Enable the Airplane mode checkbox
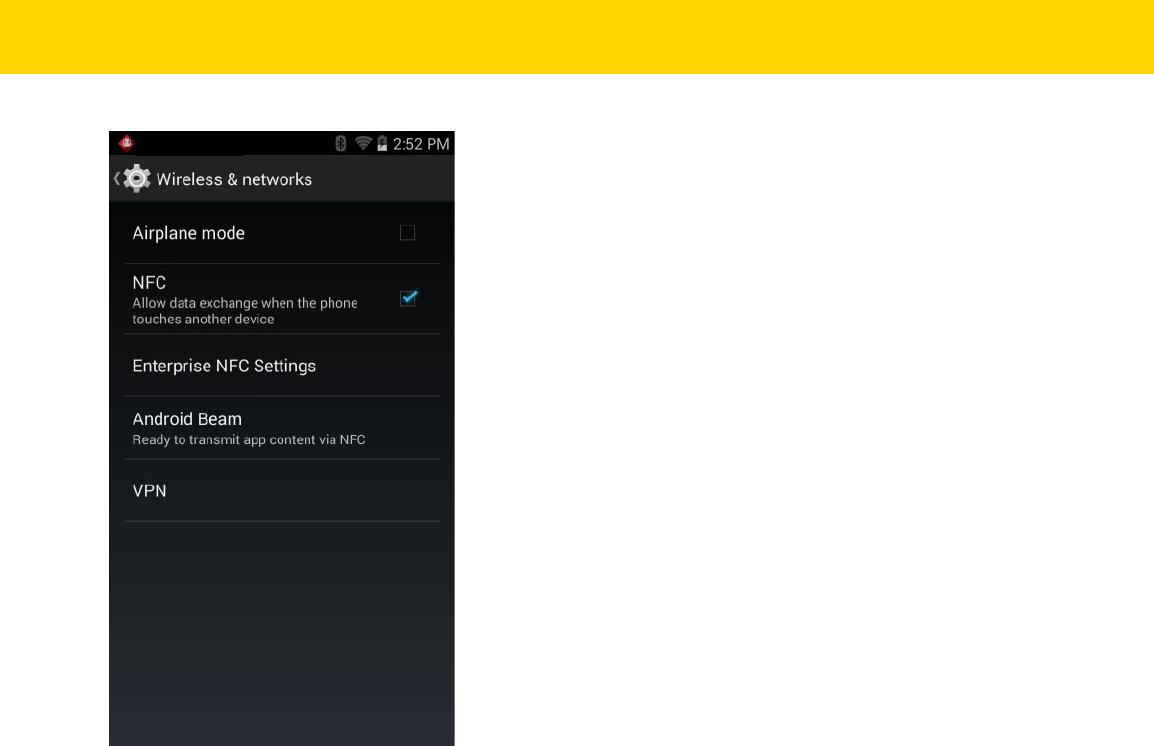Screen dimensions: 1154x746 point(407,232)
